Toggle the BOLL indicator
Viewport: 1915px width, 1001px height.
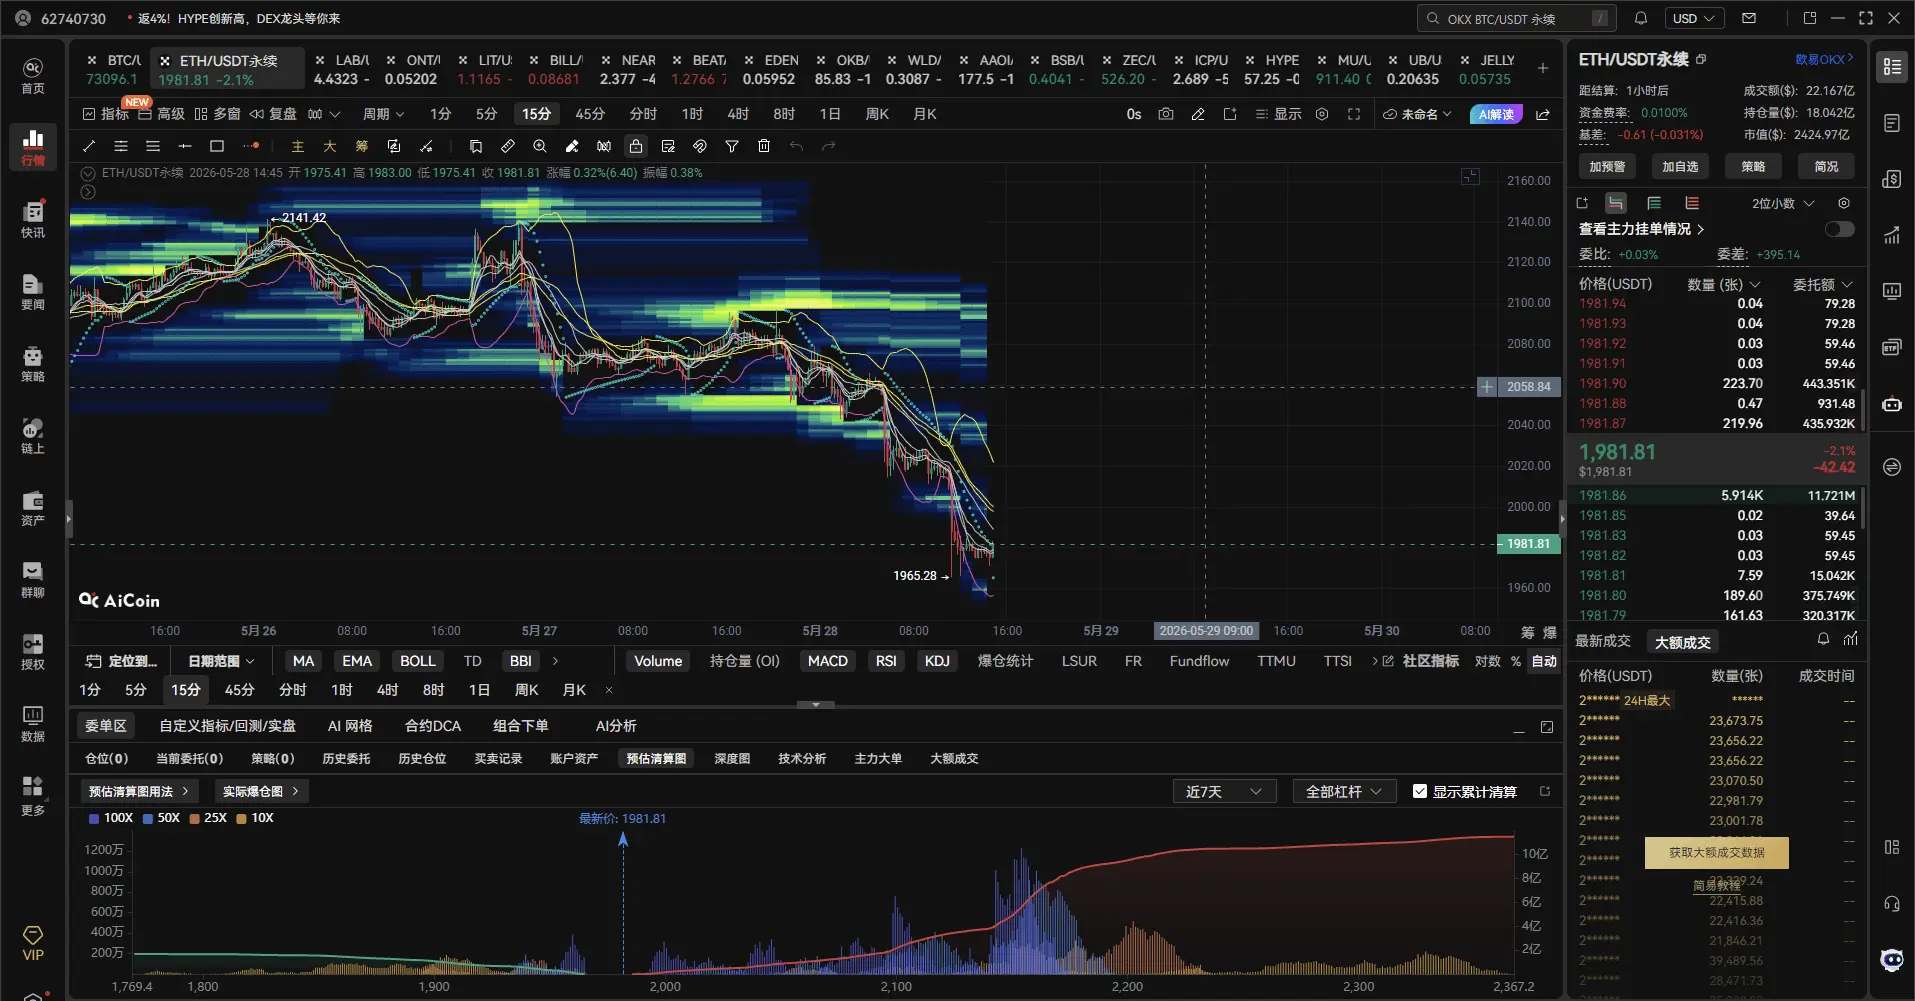(418, 661)
